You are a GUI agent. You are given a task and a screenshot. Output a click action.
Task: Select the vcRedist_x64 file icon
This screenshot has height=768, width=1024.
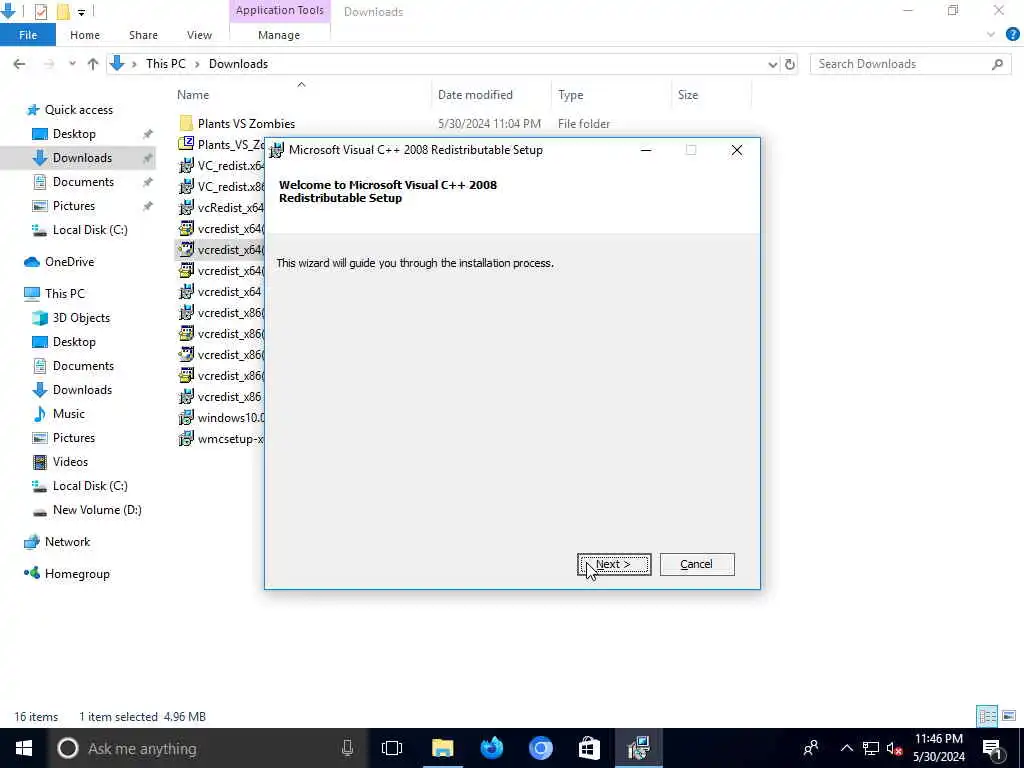click(186, 207)
